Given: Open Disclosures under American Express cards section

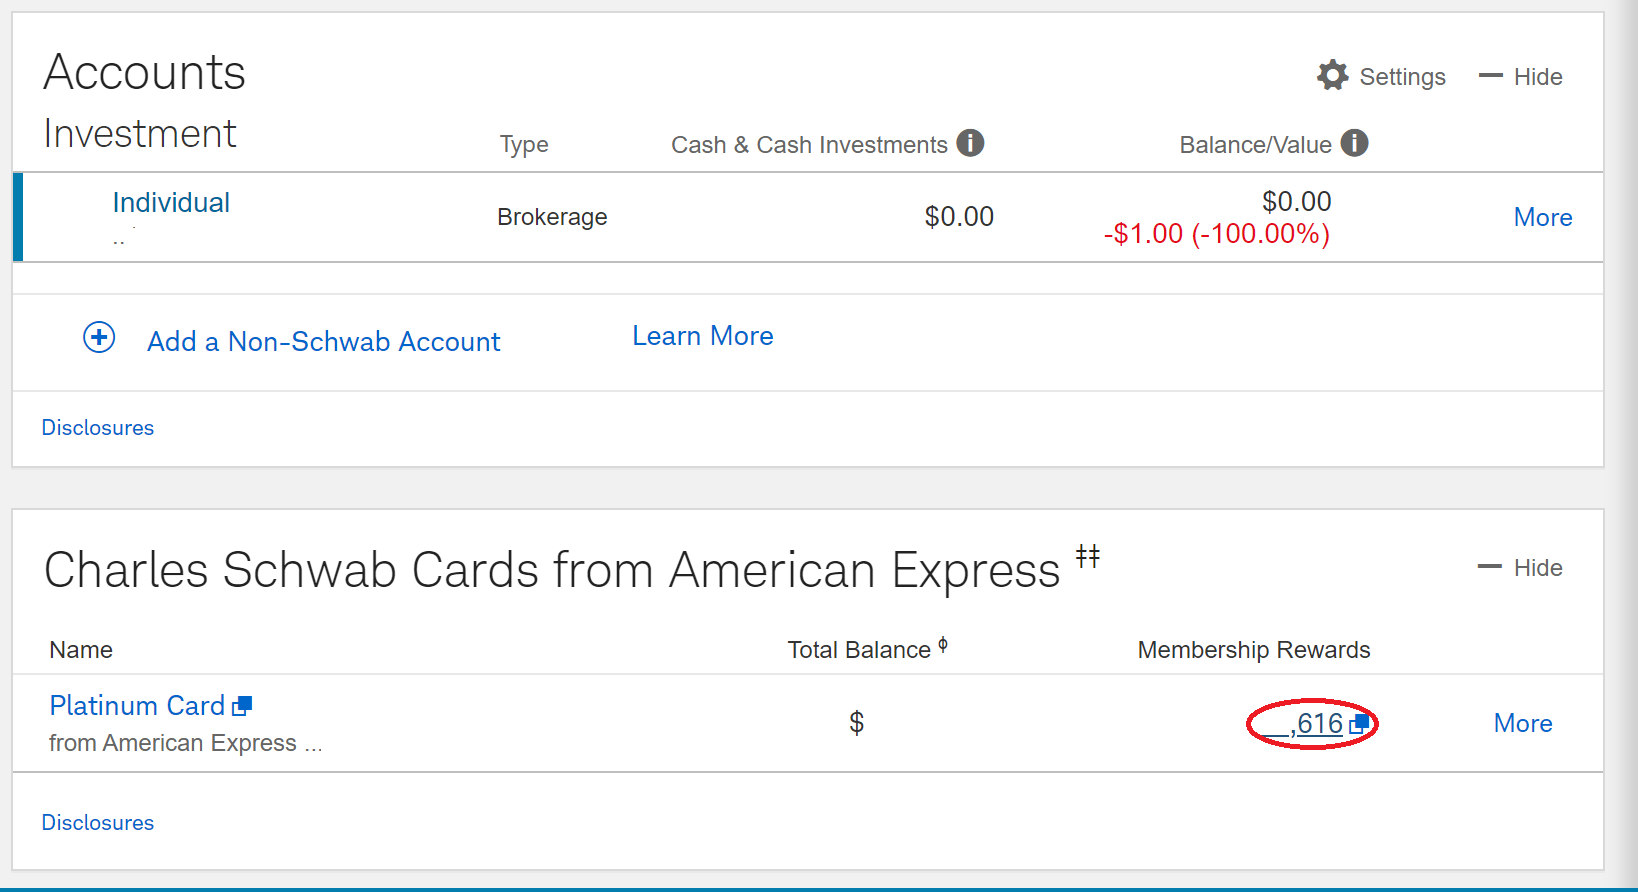Looking at the screenshot, I should pos(98,823).
